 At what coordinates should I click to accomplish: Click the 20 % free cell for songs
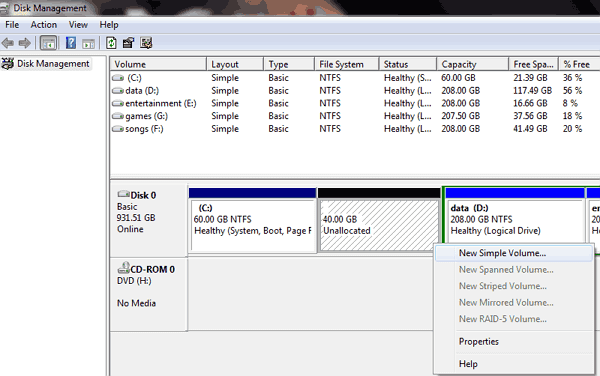point(572,129)
